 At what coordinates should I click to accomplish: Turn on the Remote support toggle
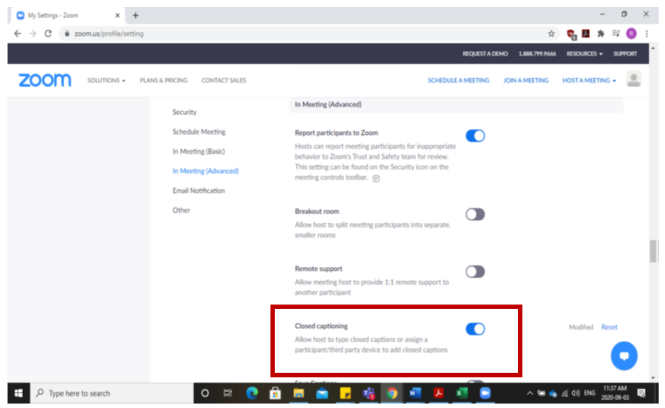(x=475, y=271)
